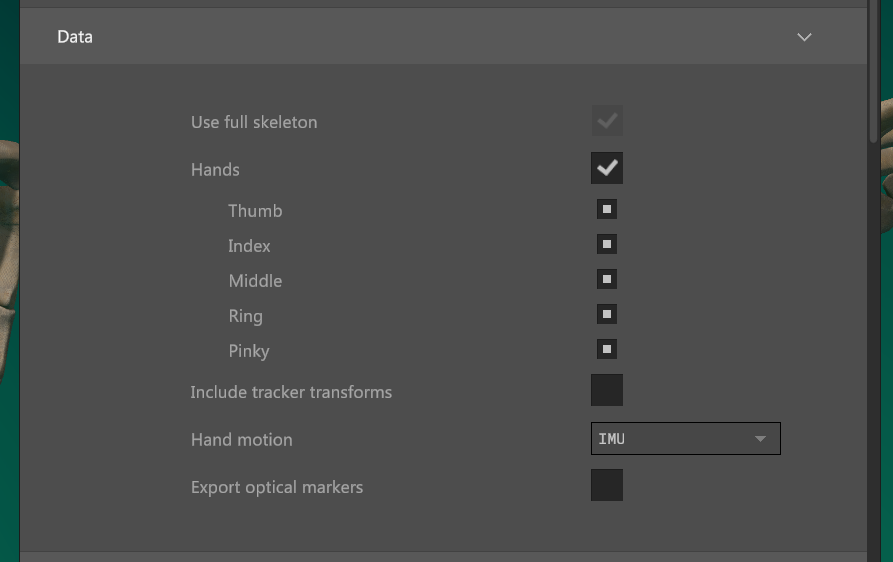Collapse the Data section chevron
The height and width of the screenshot is (562, 893).
click(804, 37)
